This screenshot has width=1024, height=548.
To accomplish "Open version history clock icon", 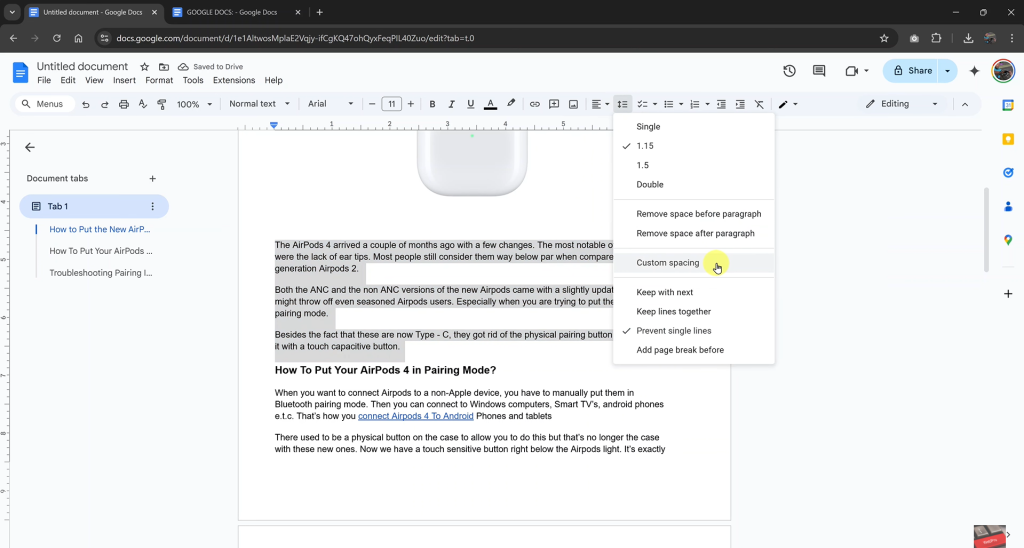I will tap(789, 71).
